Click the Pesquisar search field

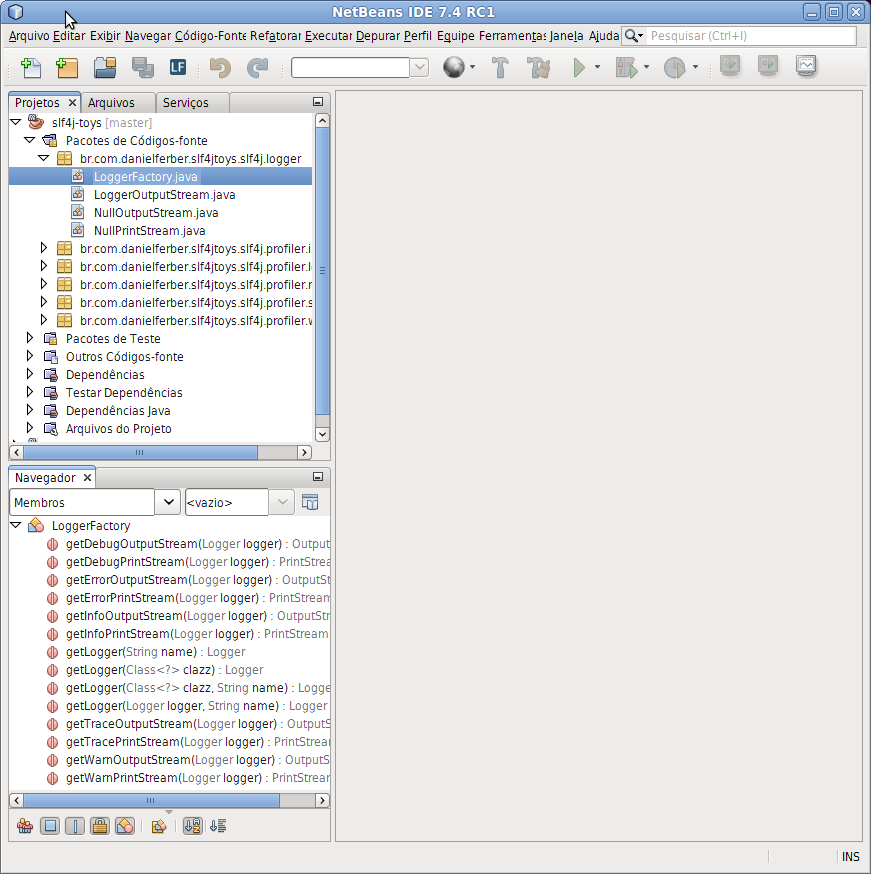pyautogui.click(x=751, y=36)
